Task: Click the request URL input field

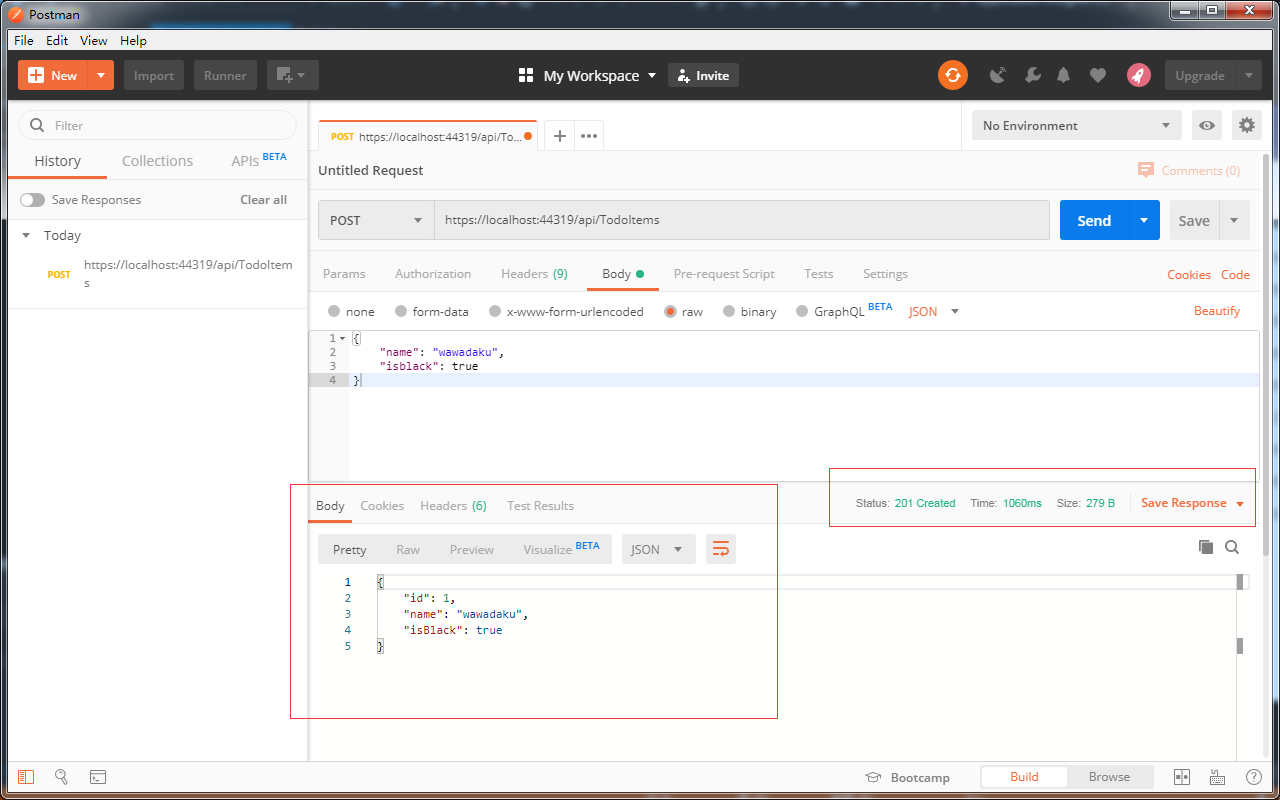Action: tap(741, 220)
